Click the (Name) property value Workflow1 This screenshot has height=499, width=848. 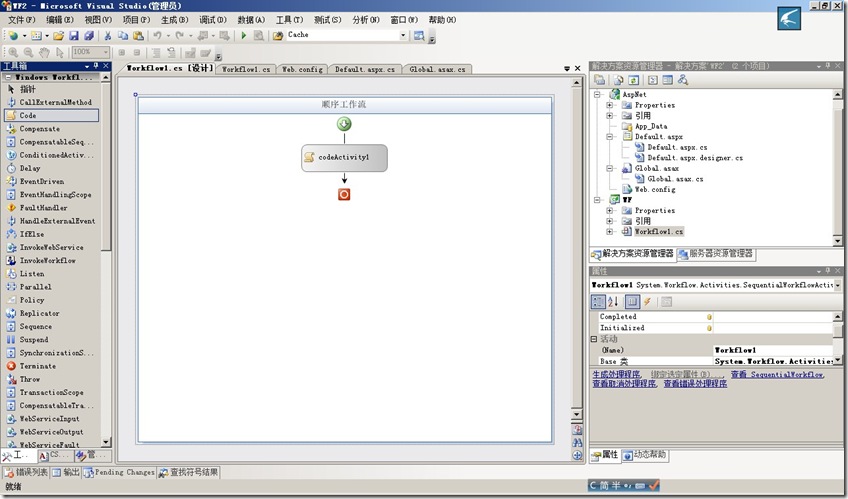(773, 350)
